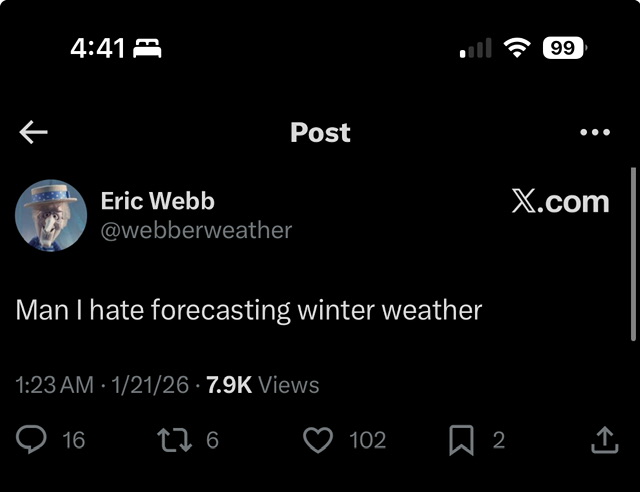The width and height of the screenshot is (640, 492).
Task: Open the three-dot more options menu
Action: (x=595, y=132)
